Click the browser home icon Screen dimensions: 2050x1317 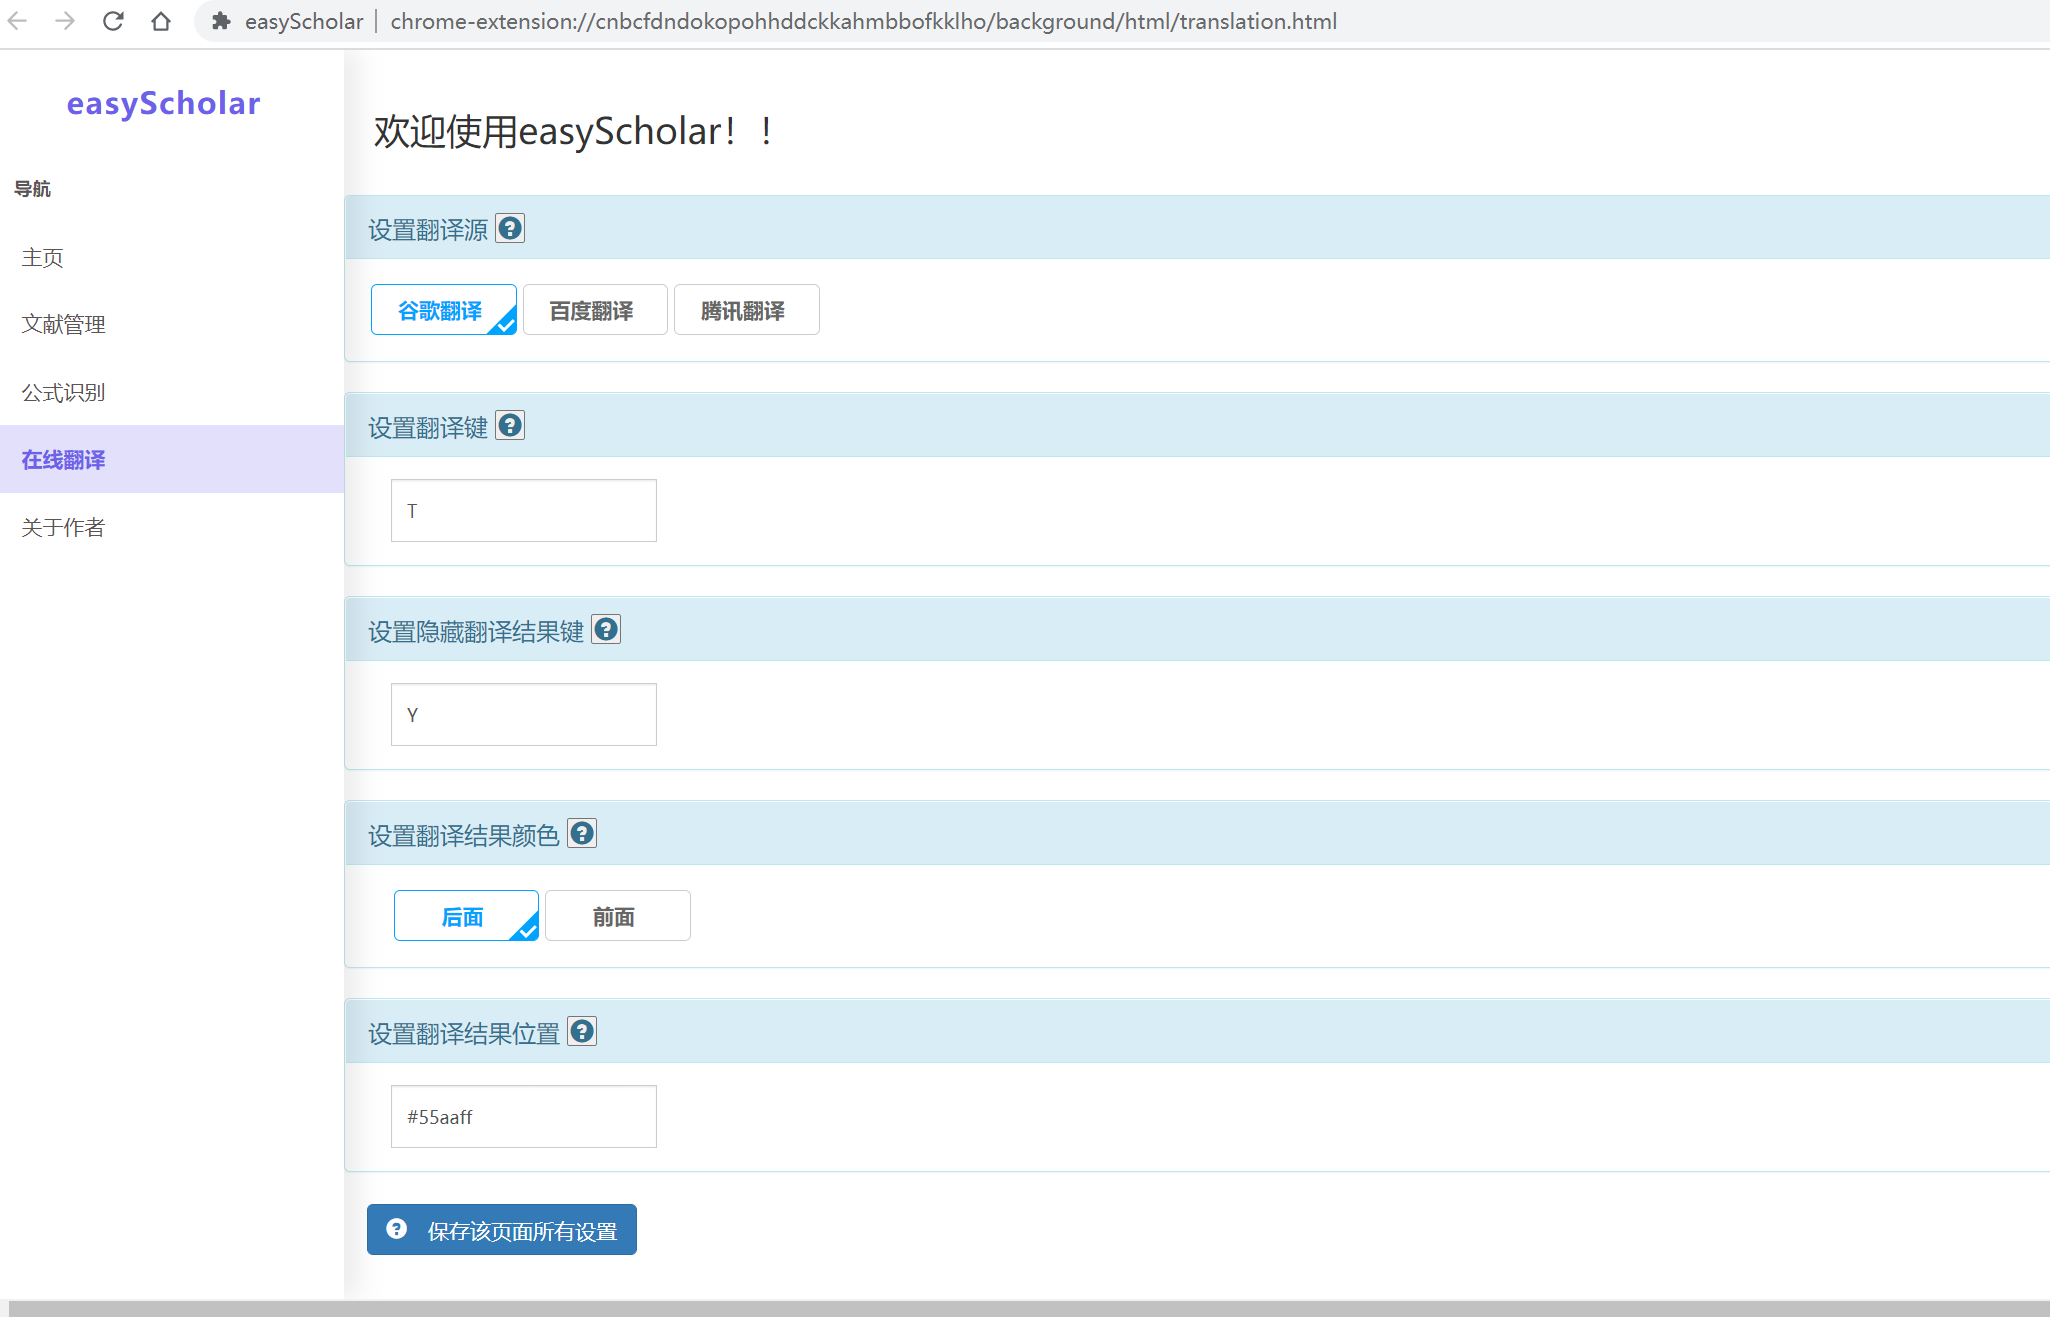coord(161,21)
